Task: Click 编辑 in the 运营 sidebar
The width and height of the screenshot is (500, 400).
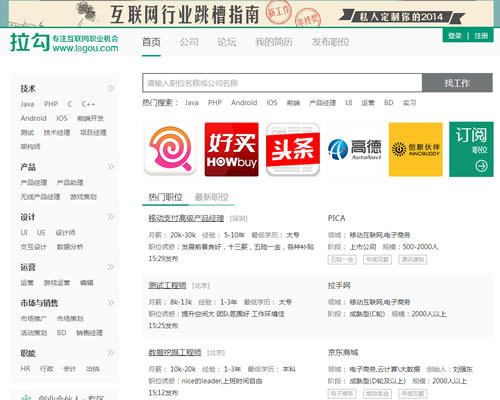Action: click(x=86, y=283)
